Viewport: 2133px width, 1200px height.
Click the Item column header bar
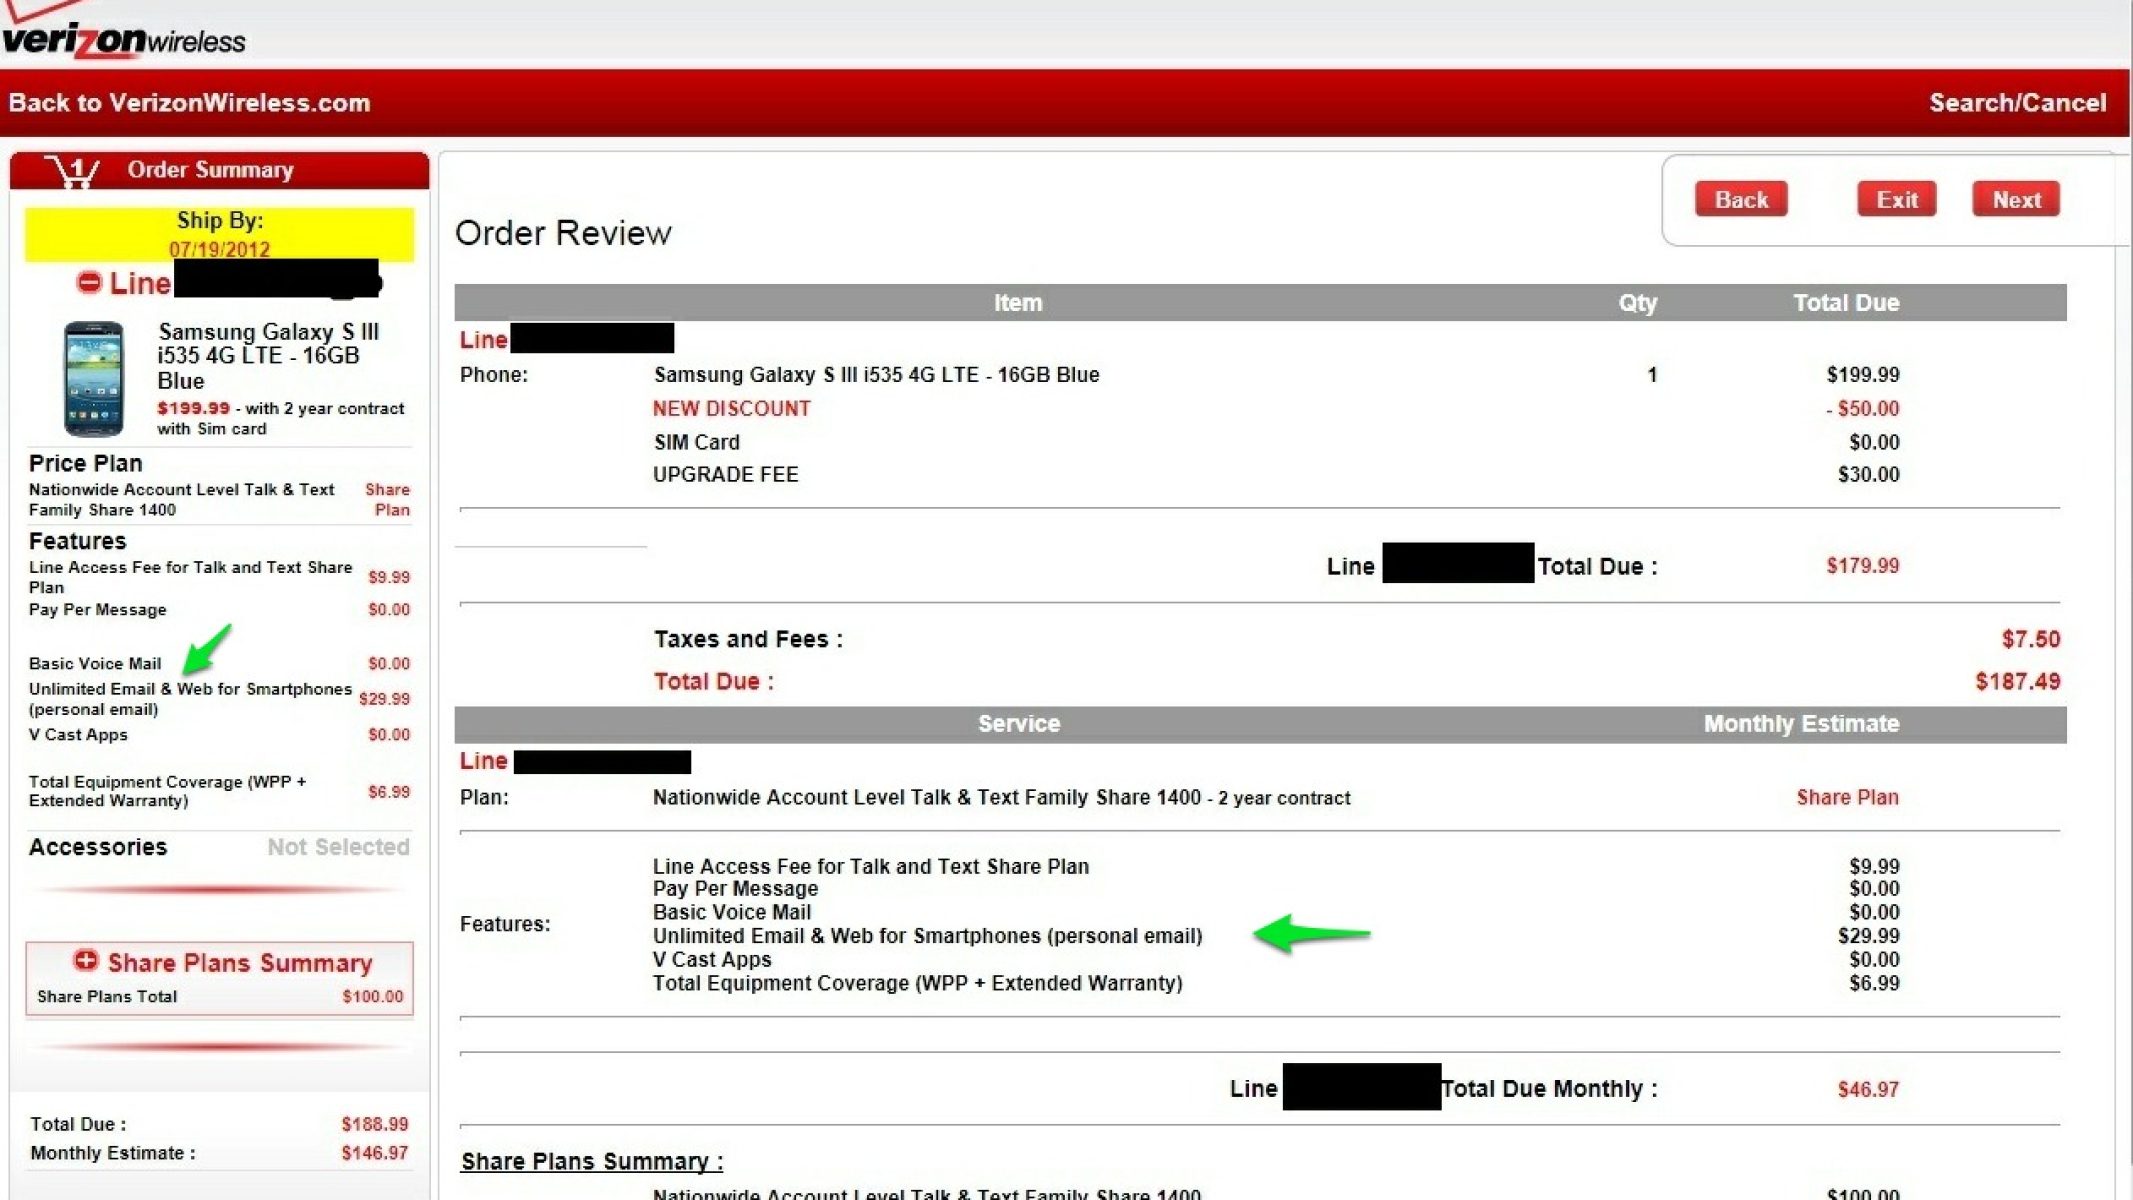point(1017,303)
